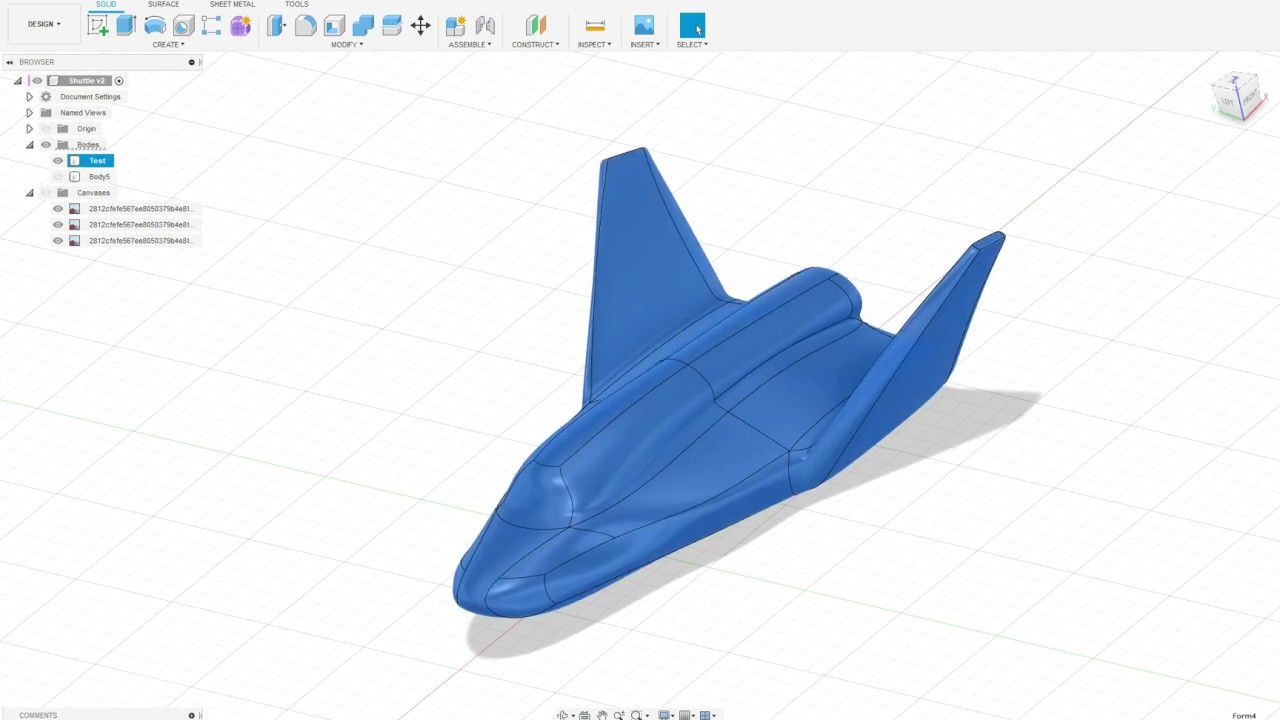The width and height of the screenshot is (1280, 720).
Task: Choose the Offset Plane construct tool
Action: pos(536,26)
